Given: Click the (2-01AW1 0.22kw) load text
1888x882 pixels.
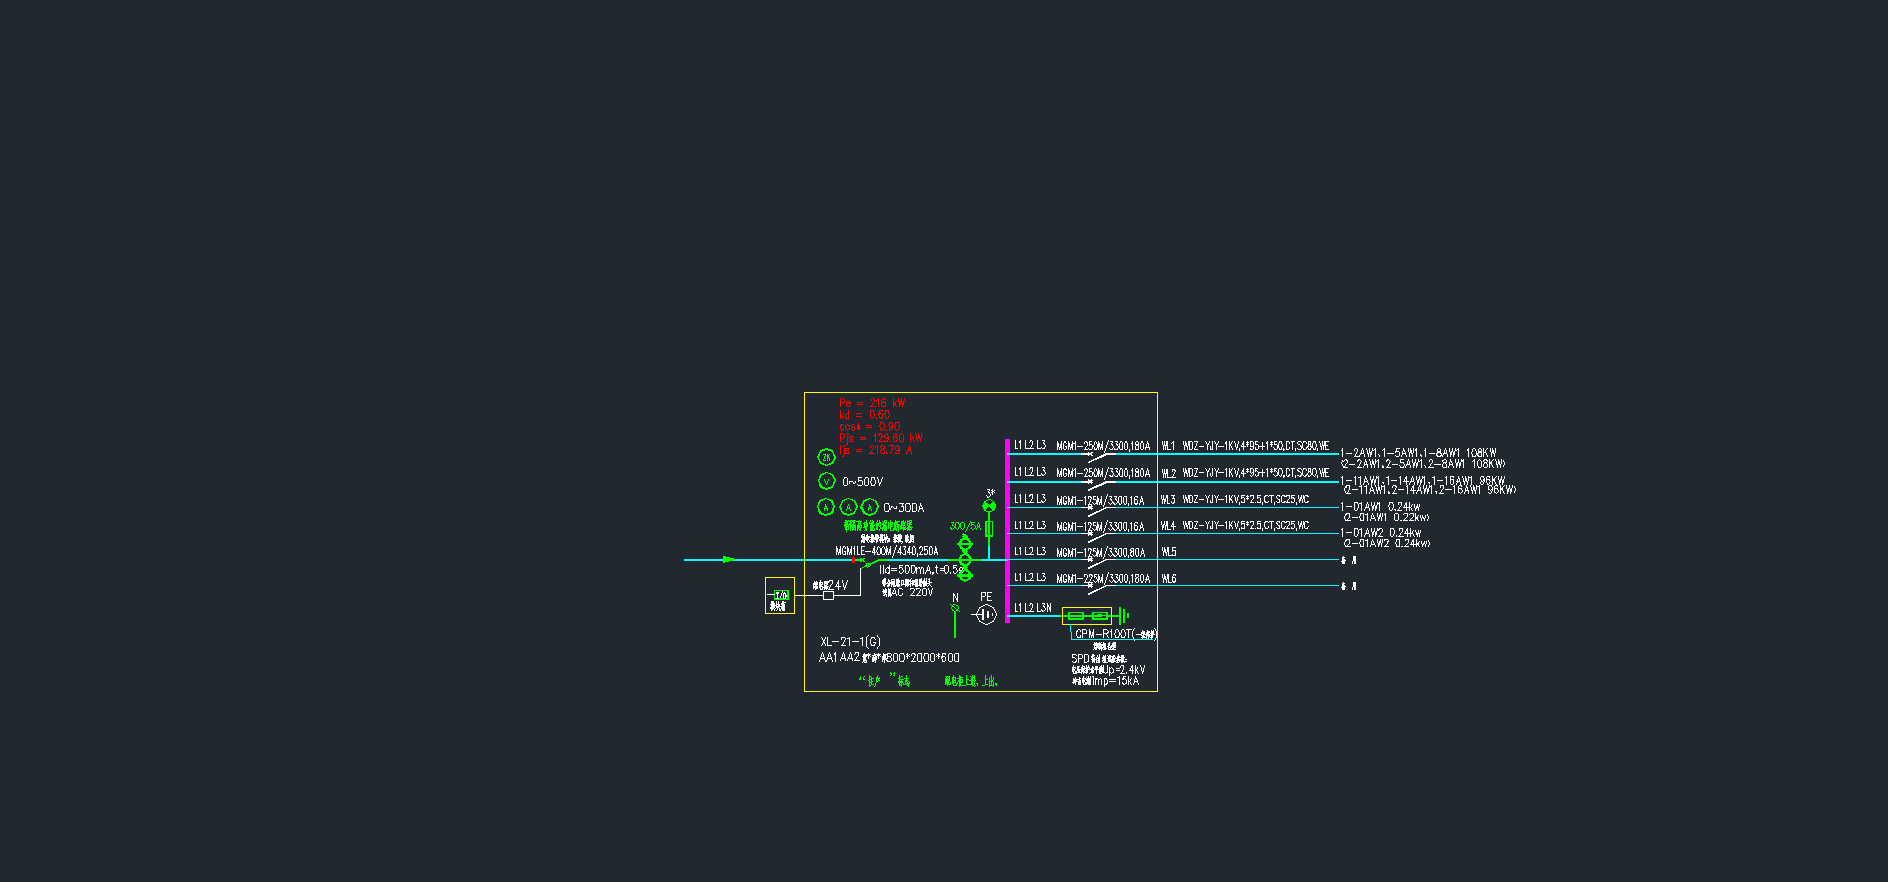Looking at the screenshot, I should coord(1386,518).
